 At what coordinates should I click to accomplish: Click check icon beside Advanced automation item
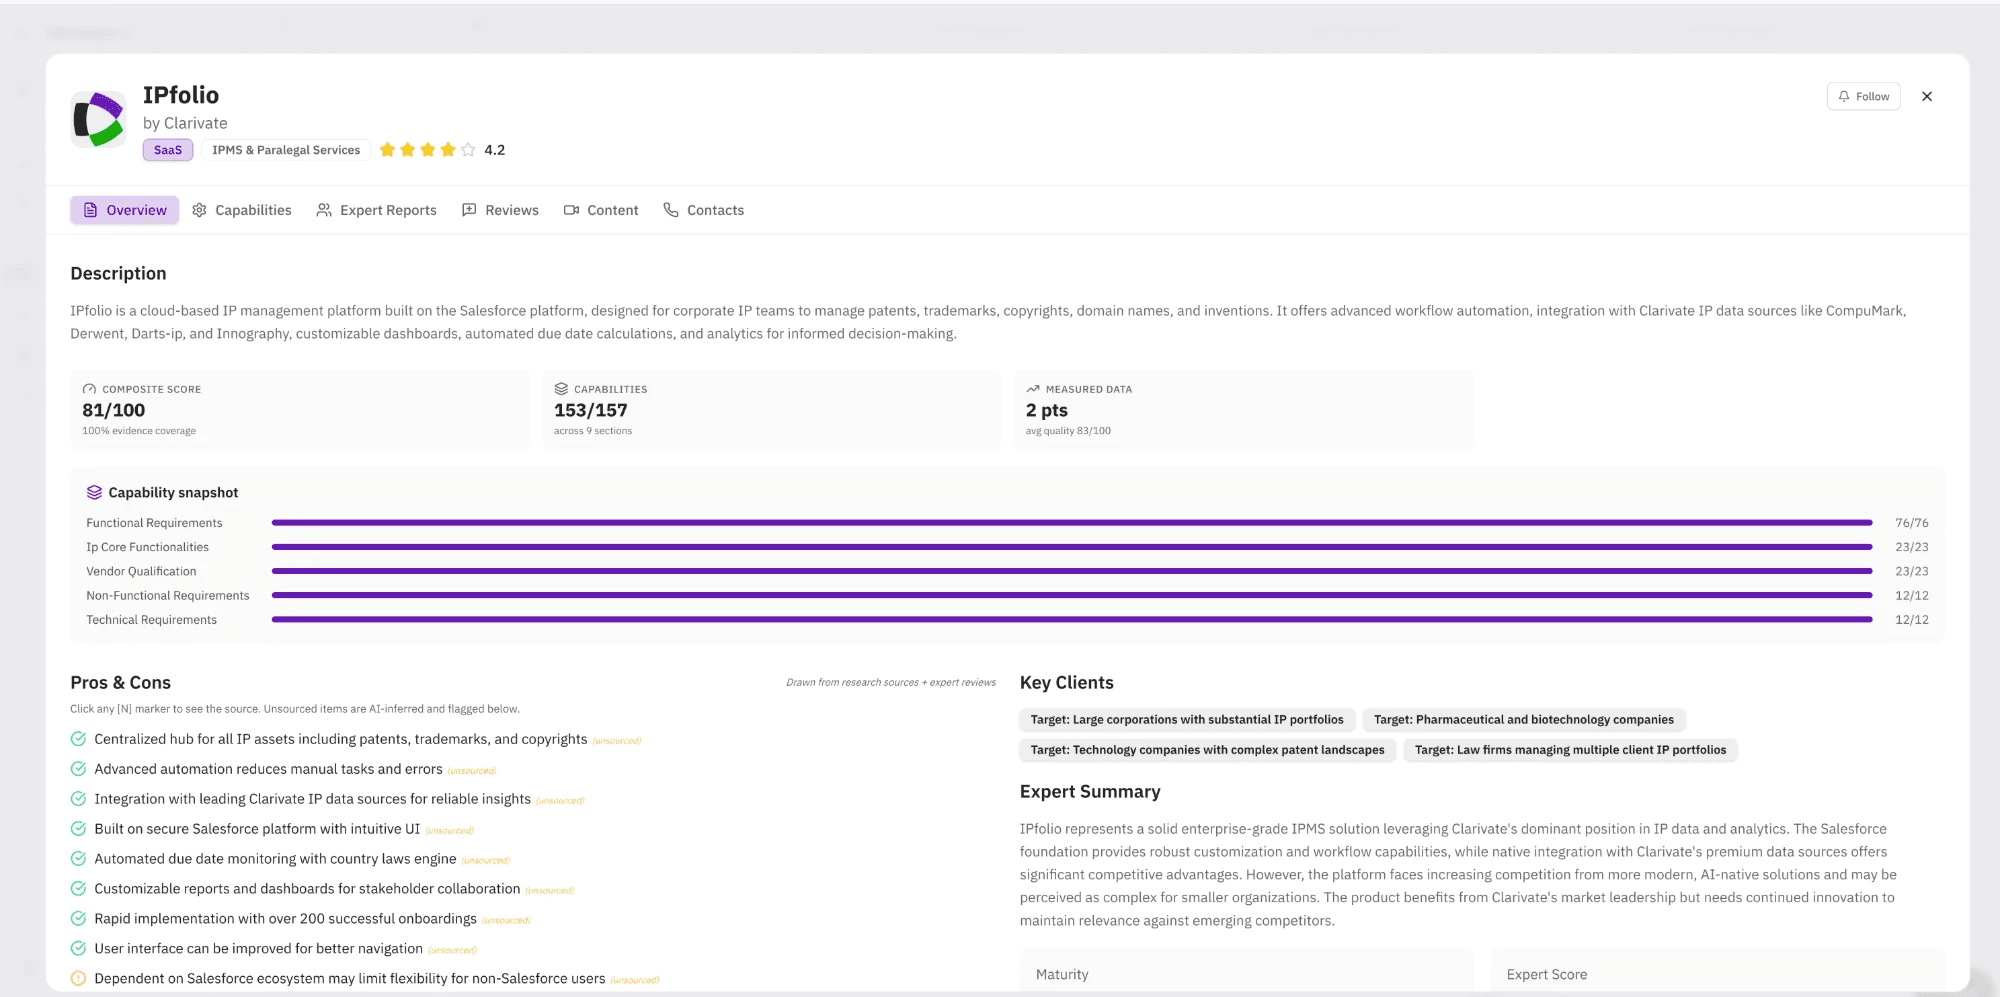click(x=78, y=769)
